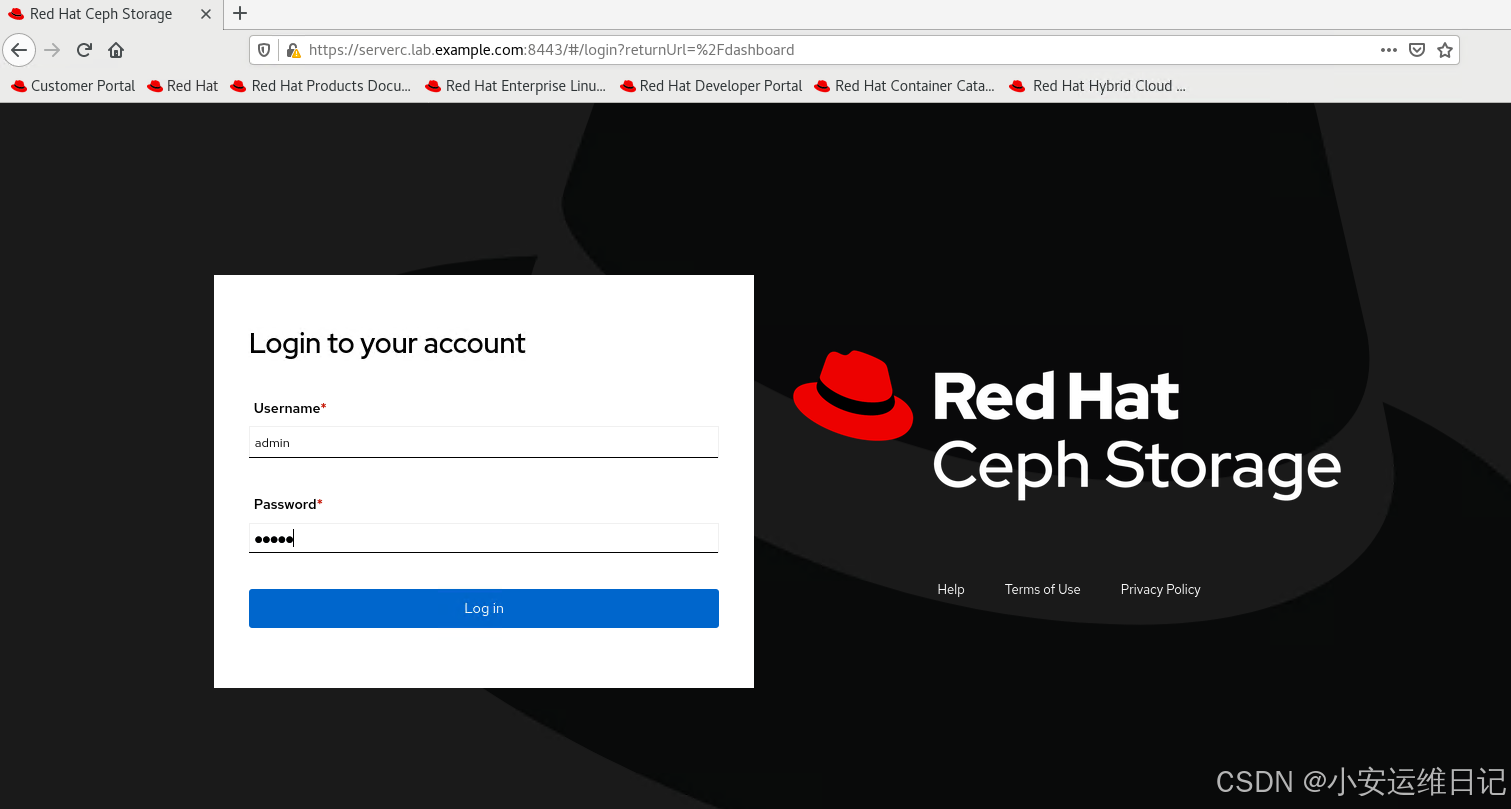
Task: Open a new browser tab
Action: (x=240, y=14)
